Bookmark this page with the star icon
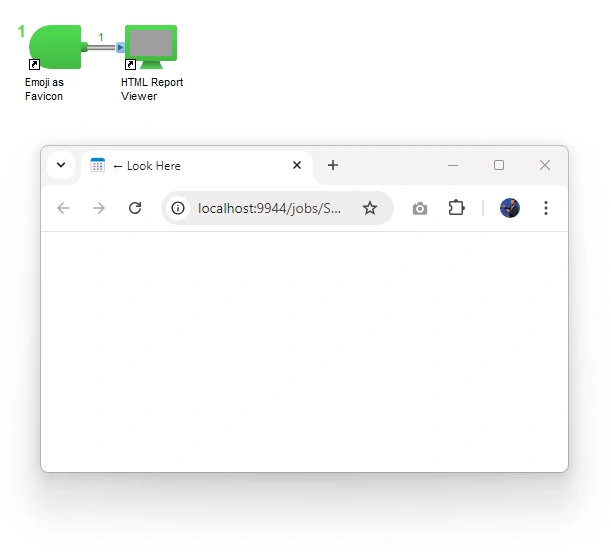611x552 pixels. coord(370,208)
